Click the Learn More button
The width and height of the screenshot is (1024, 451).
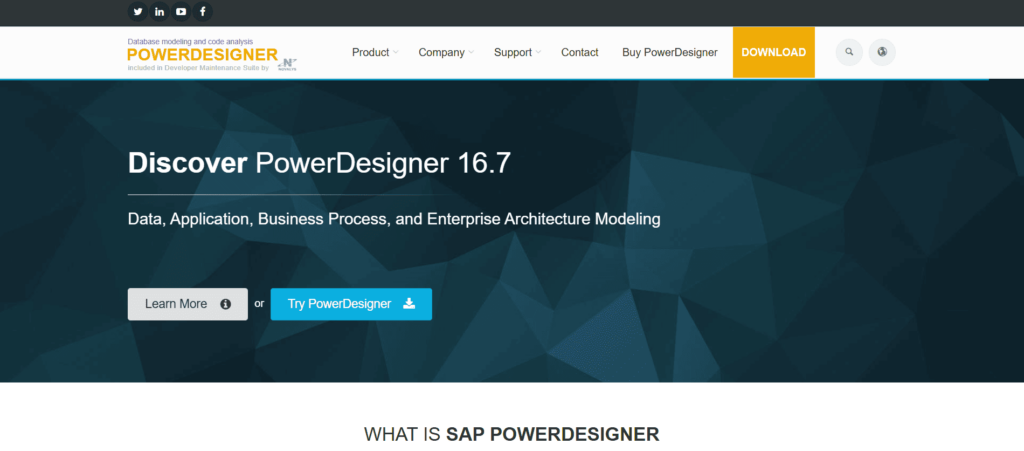tap(187, 304)
